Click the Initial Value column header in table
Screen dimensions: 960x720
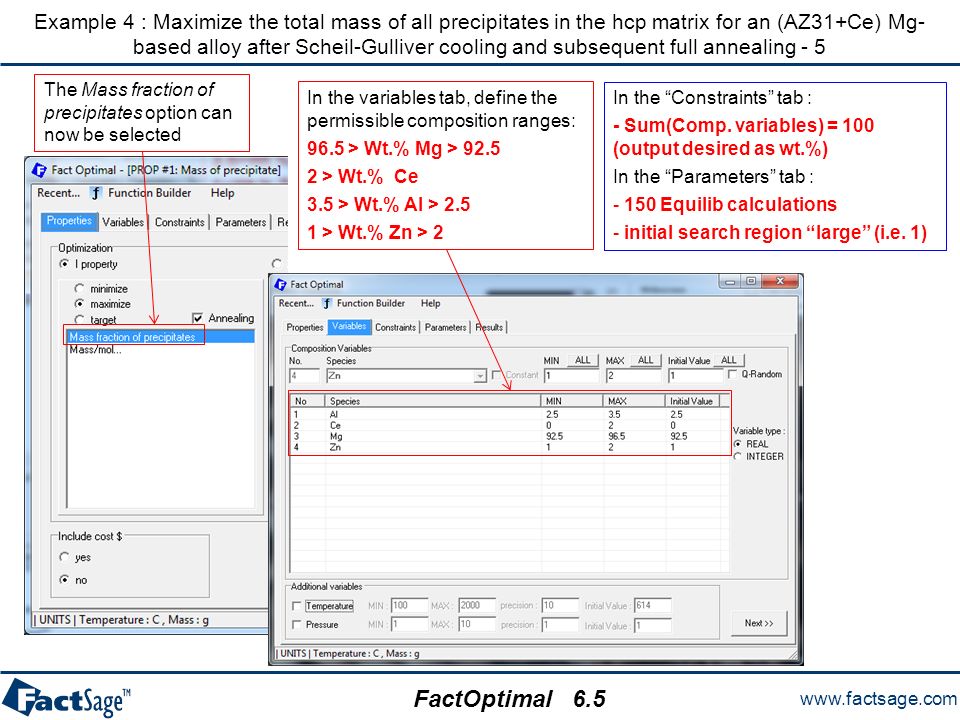coord(692,402)
